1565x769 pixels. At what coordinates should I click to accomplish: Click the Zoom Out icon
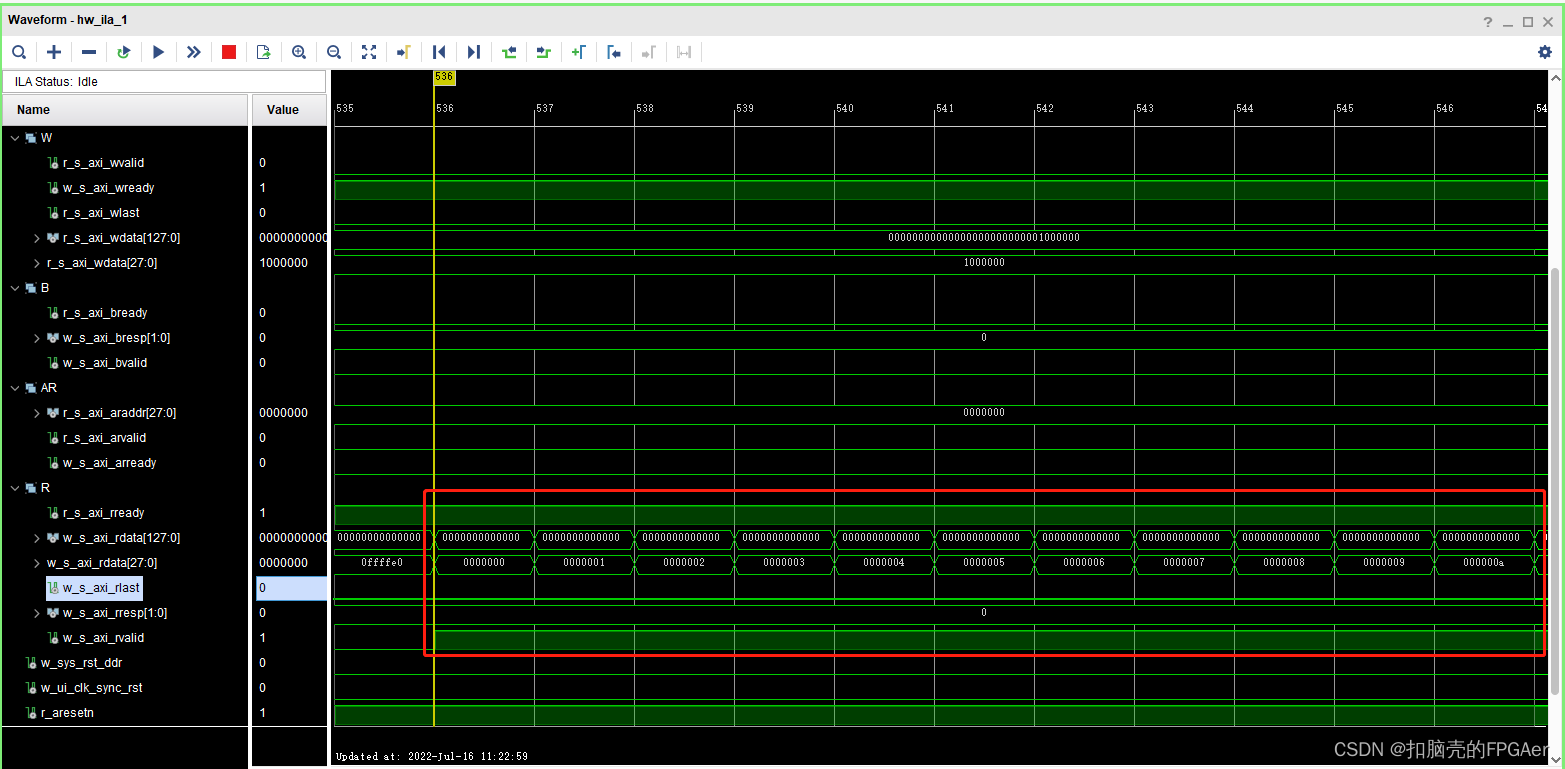click(x=333, y=52)
